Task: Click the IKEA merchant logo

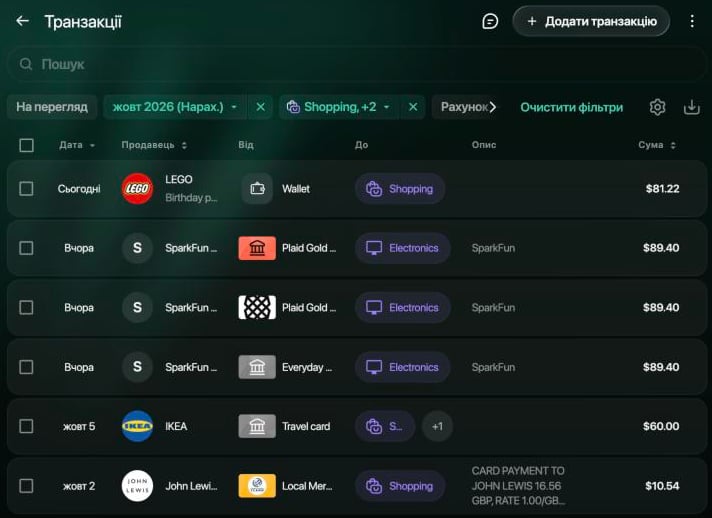Action: pos(137,426)
